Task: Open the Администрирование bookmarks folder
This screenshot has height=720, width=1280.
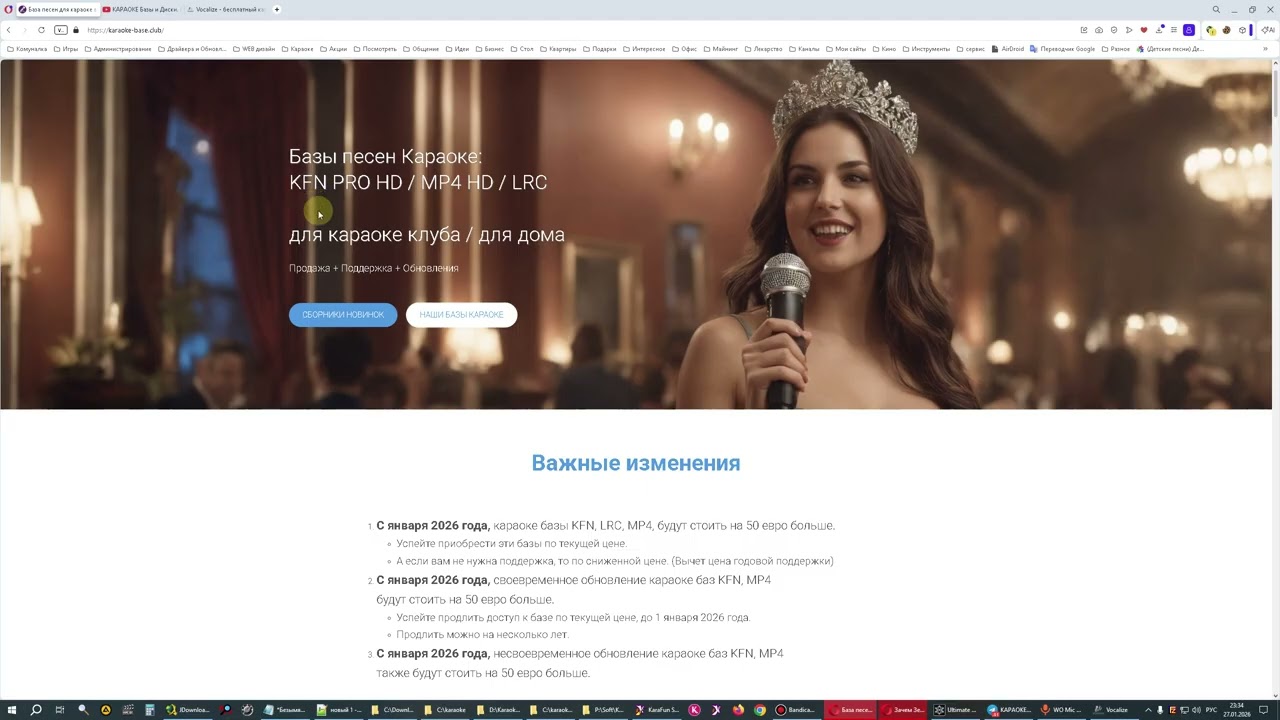Action: pyautogui.click(x=118, y=48)
